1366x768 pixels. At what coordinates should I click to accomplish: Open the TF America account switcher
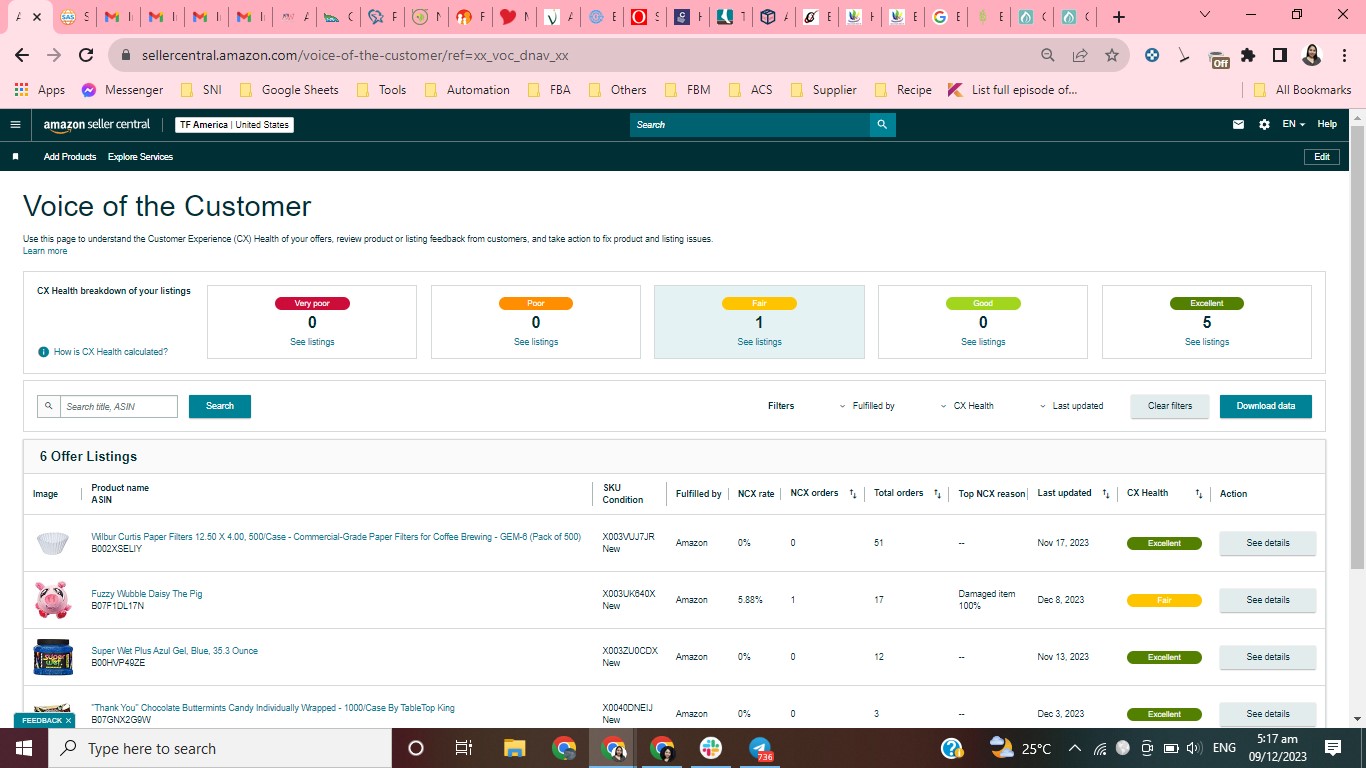234,125
